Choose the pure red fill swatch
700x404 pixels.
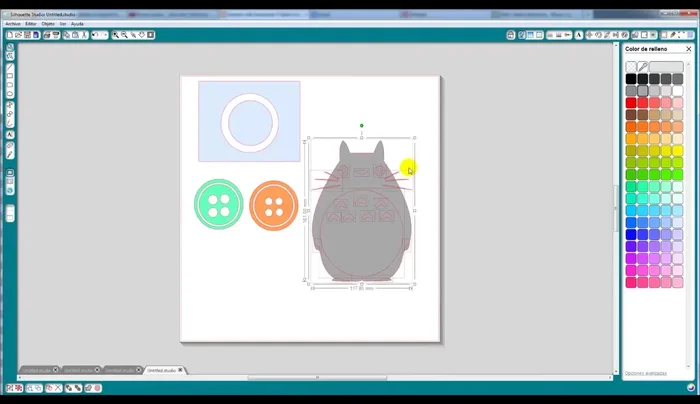tap(631, 102)
